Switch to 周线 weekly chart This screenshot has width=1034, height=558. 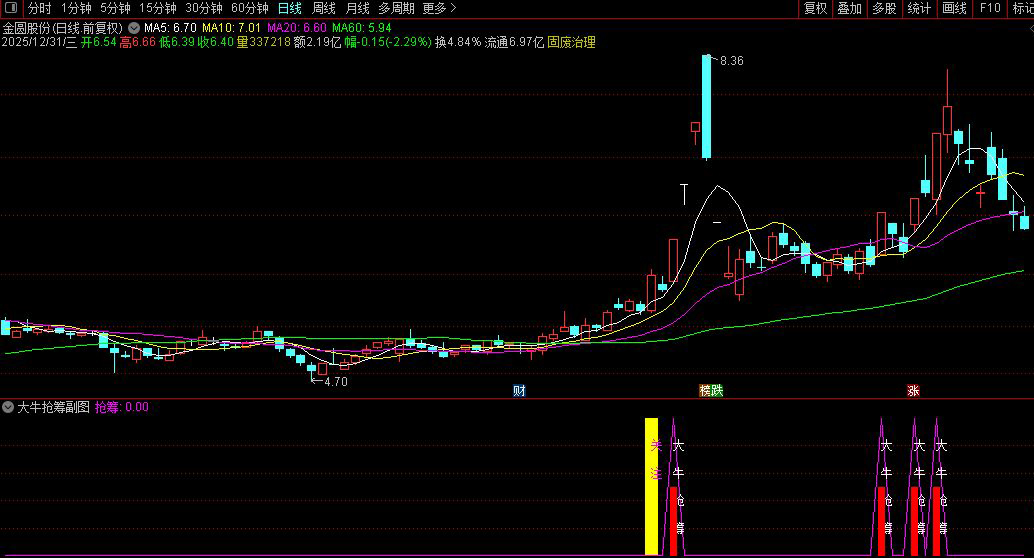324,9
